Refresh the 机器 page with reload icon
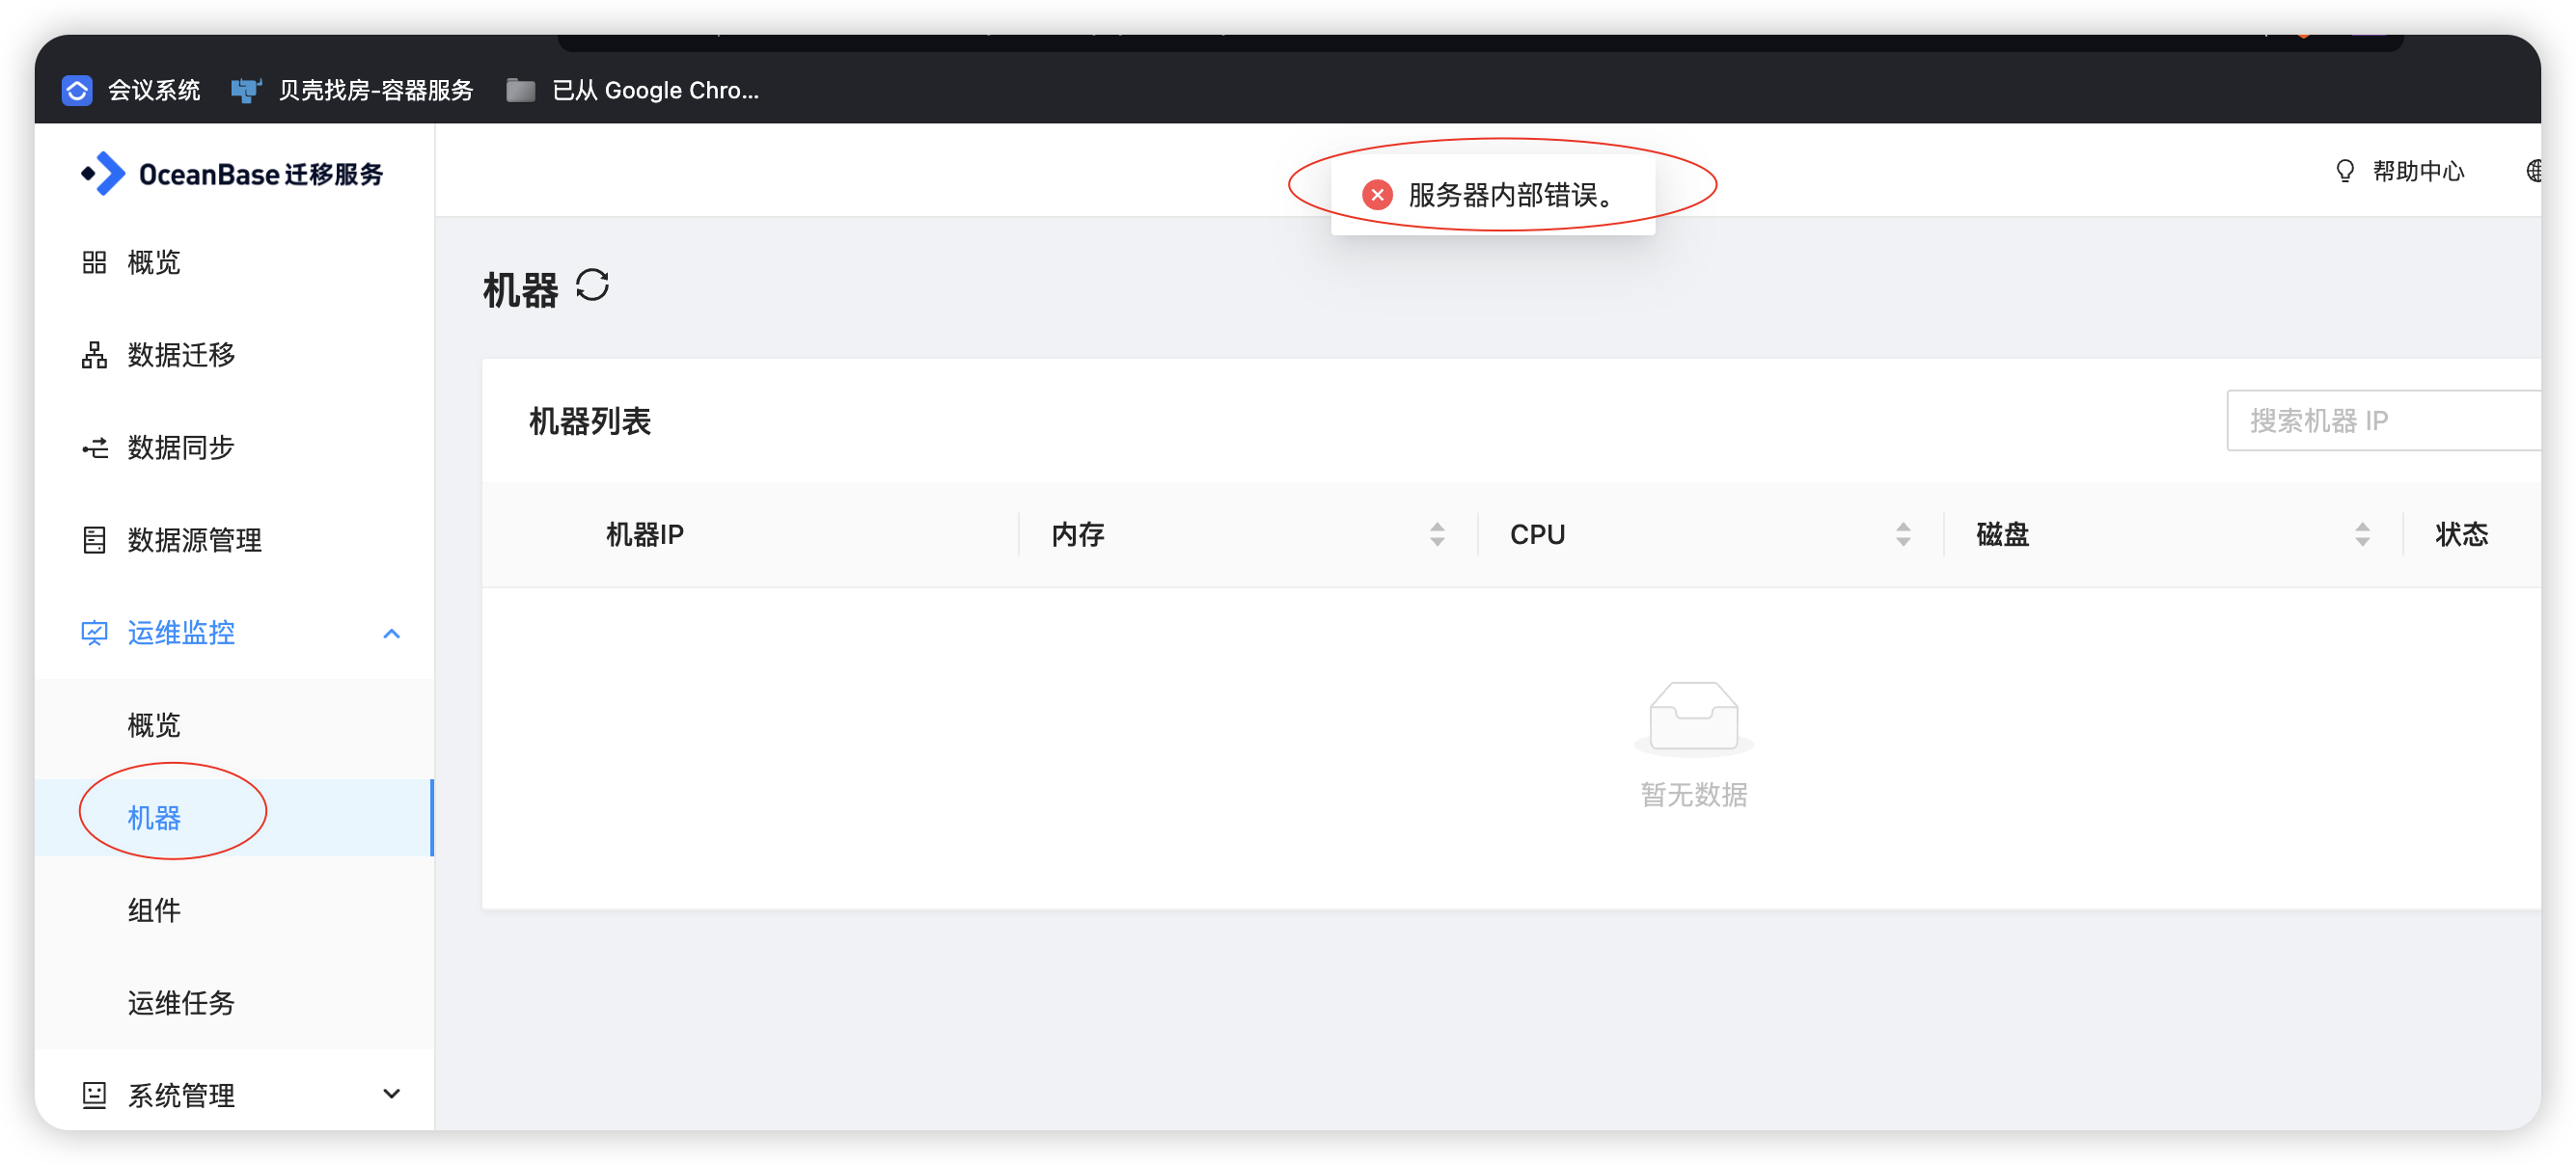2576x1165 pixels. (x=592, y=286)
